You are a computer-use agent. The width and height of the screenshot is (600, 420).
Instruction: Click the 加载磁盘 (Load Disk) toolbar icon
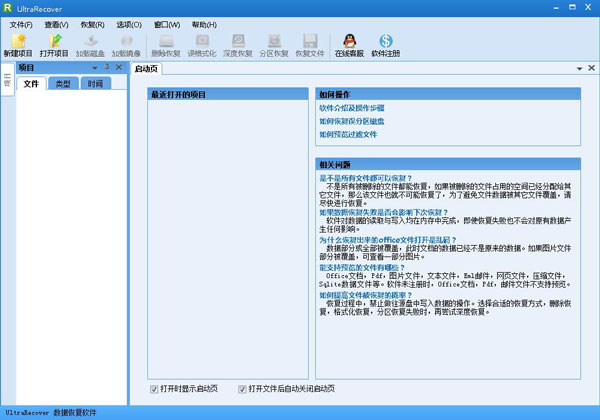[x=90, y=41]
